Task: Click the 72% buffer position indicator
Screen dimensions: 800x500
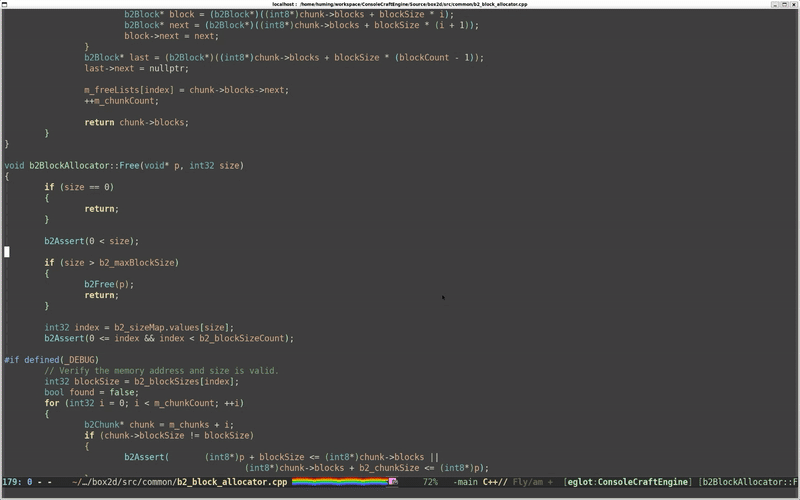Action: coord(430,482)
